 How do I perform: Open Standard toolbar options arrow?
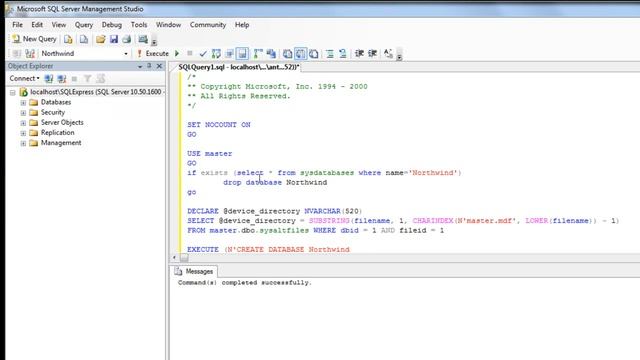(x=154, y=41)
